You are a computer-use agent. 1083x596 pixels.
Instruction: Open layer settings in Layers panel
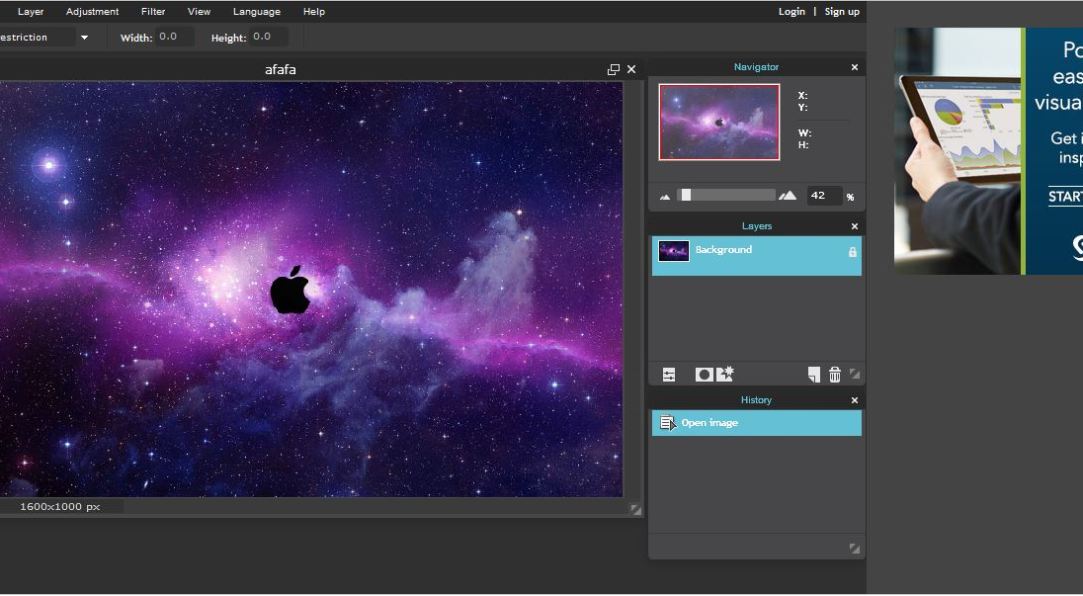[669, 374]
